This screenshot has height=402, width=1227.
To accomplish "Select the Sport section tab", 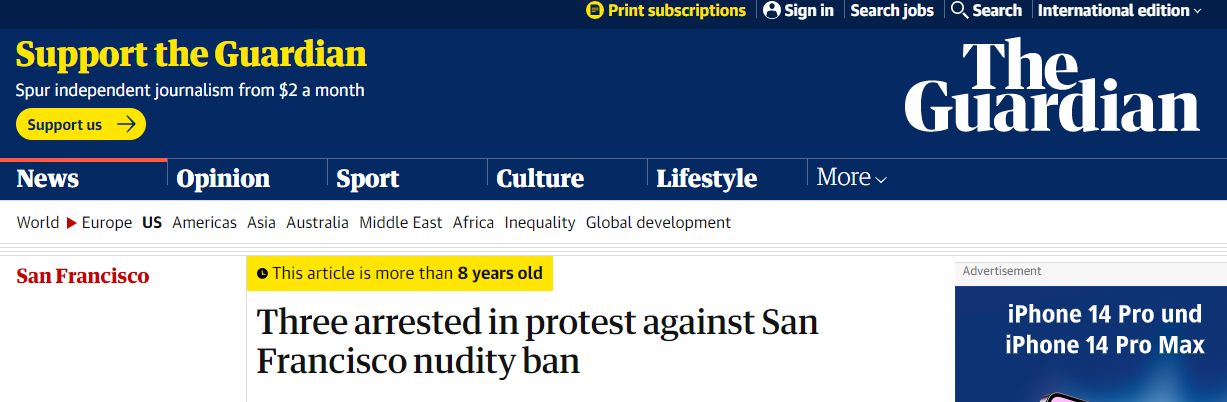I will [x=368, y=179].
